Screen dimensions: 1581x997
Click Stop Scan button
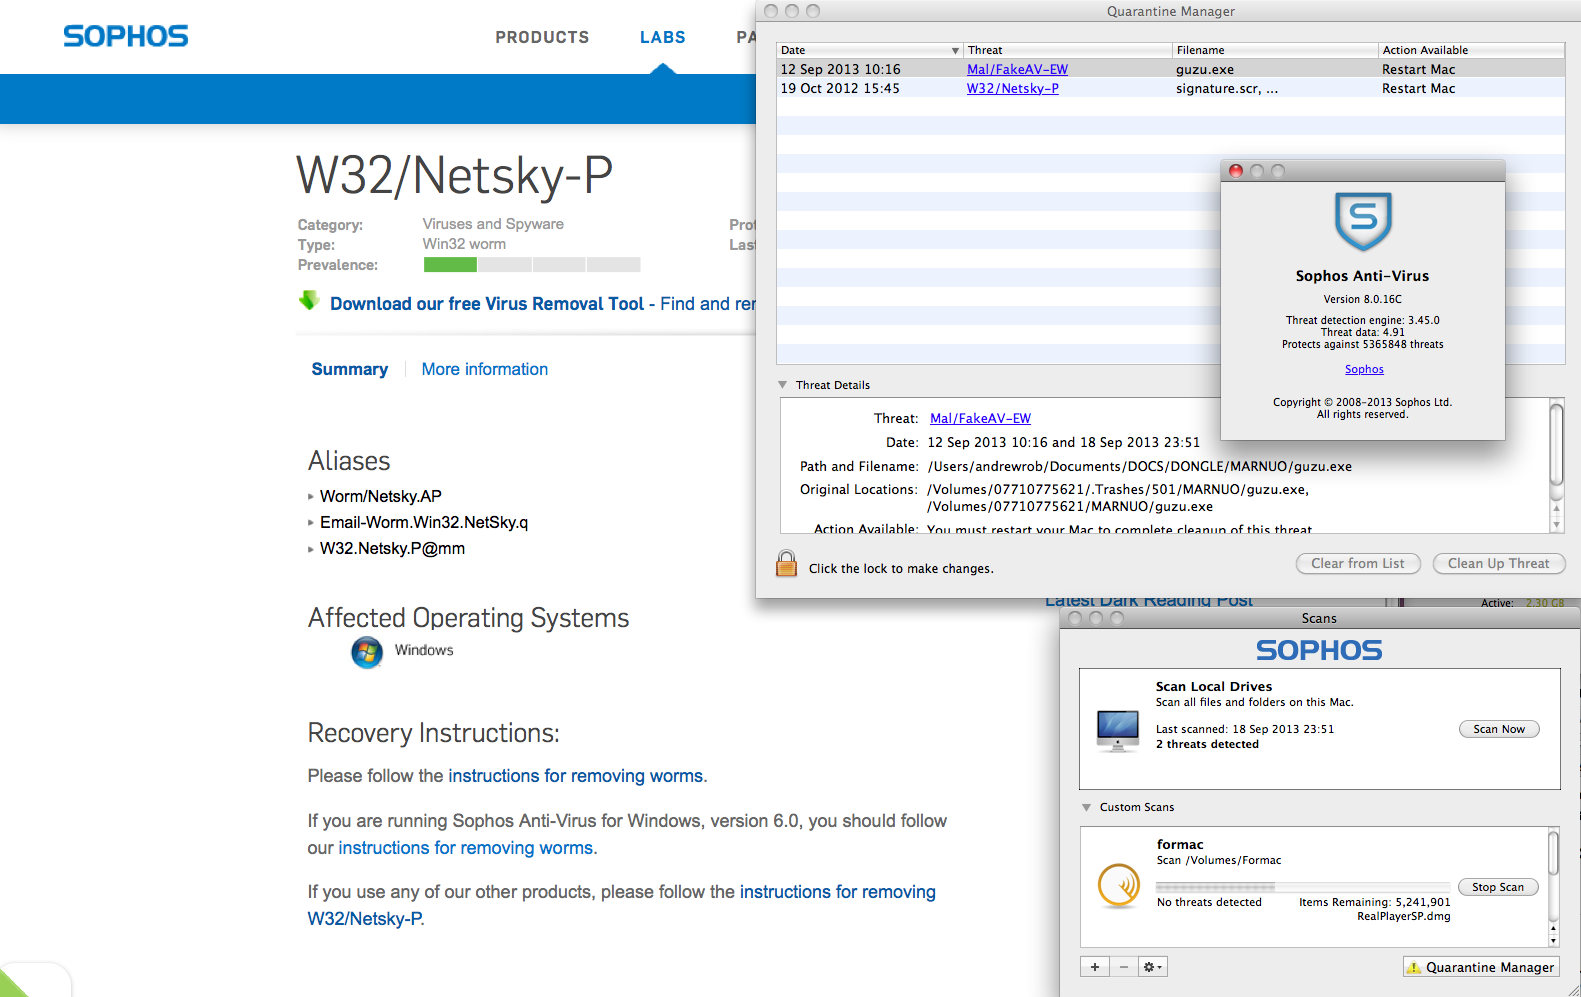tap(1498, 887)
